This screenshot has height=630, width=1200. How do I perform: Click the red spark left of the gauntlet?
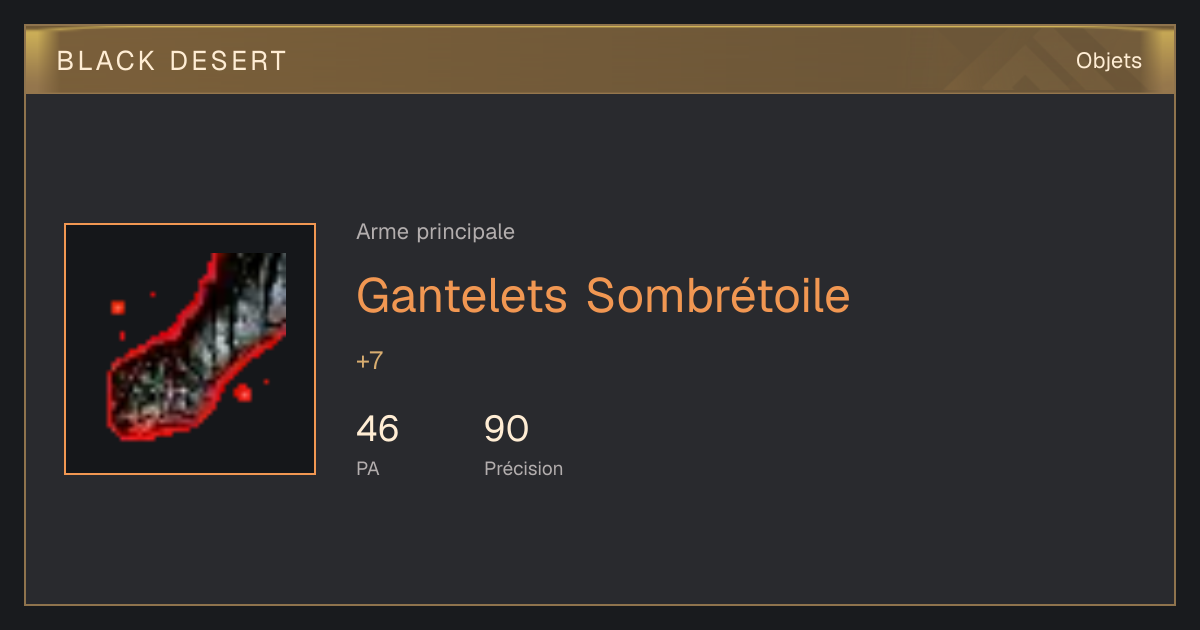[x=118, y=307]
